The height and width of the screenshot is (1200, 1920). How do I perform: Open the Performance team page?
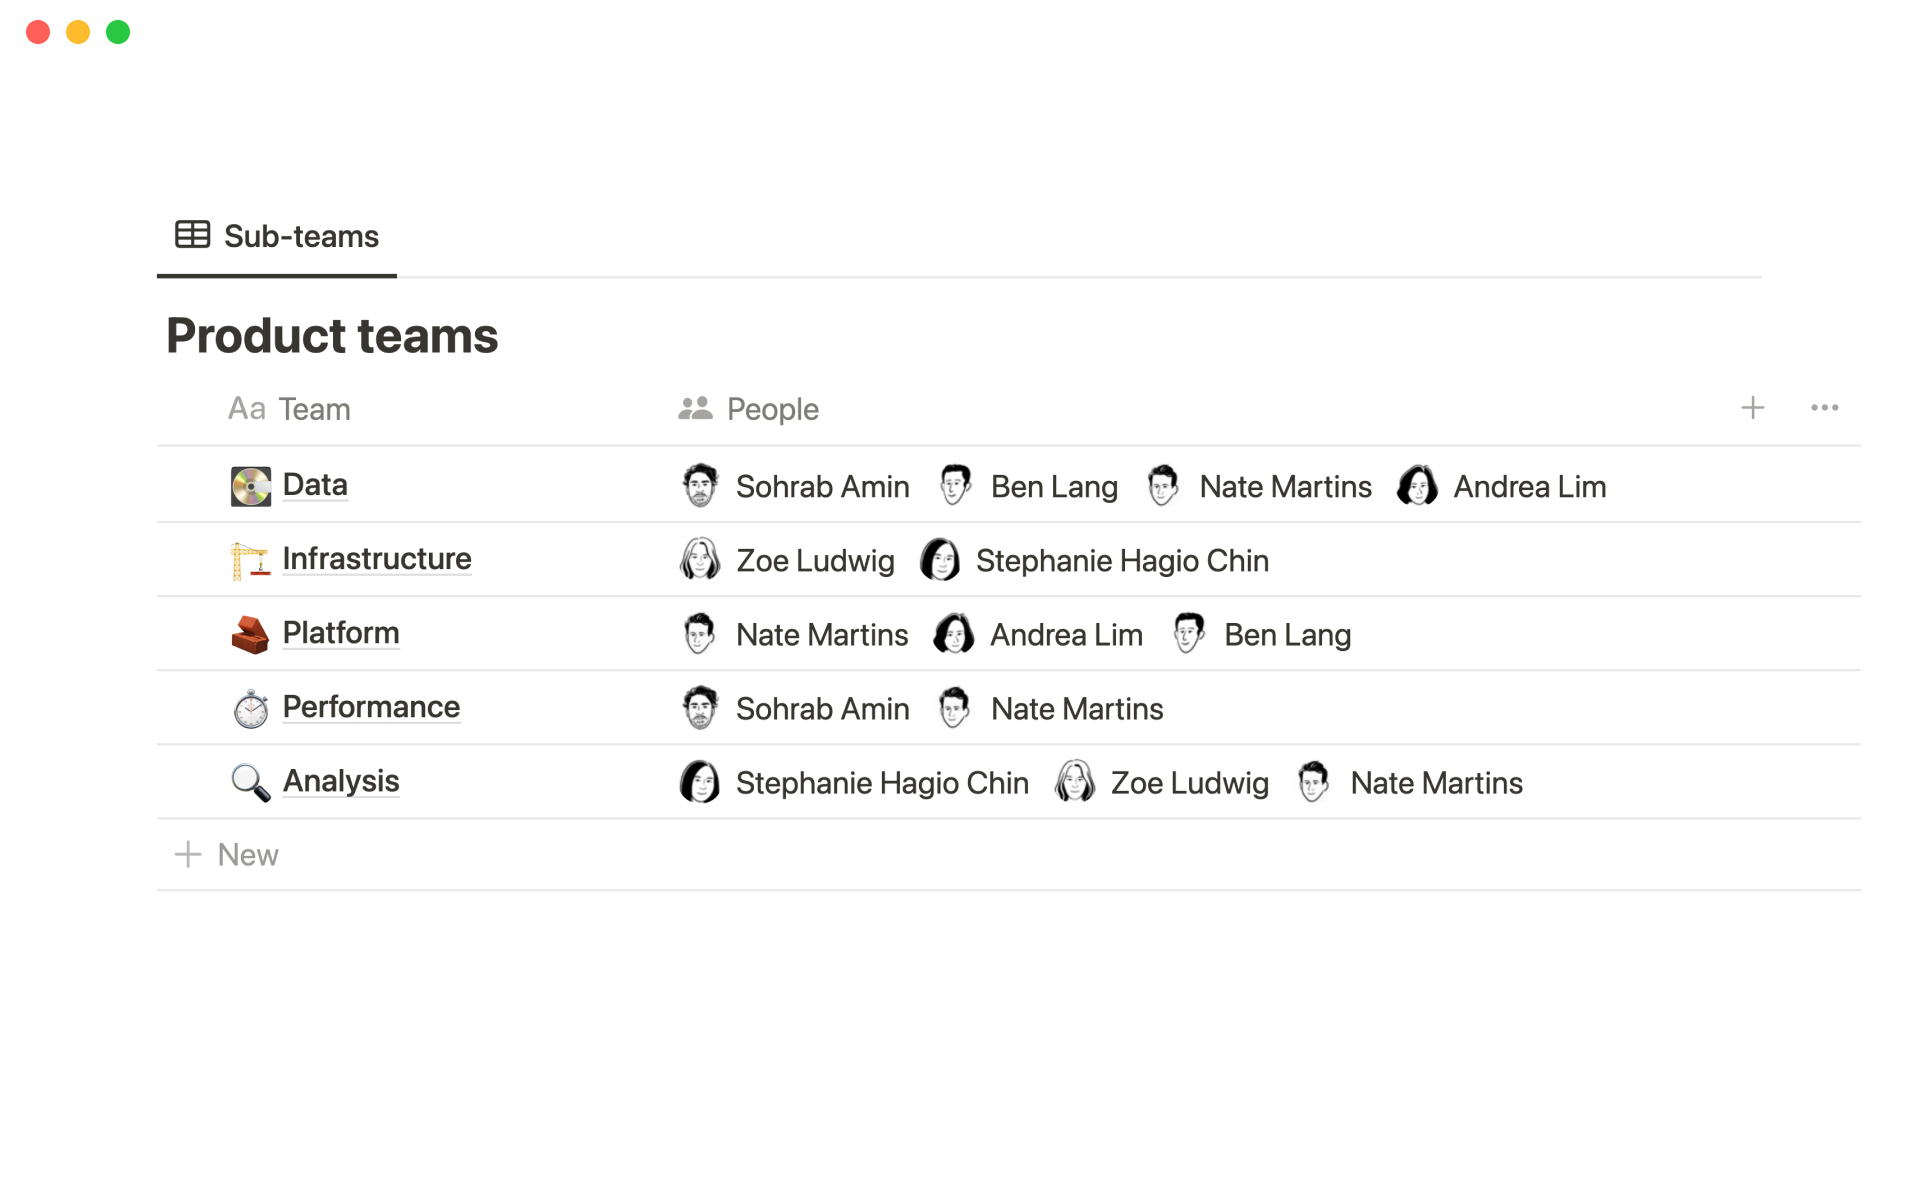coord(371,707)
